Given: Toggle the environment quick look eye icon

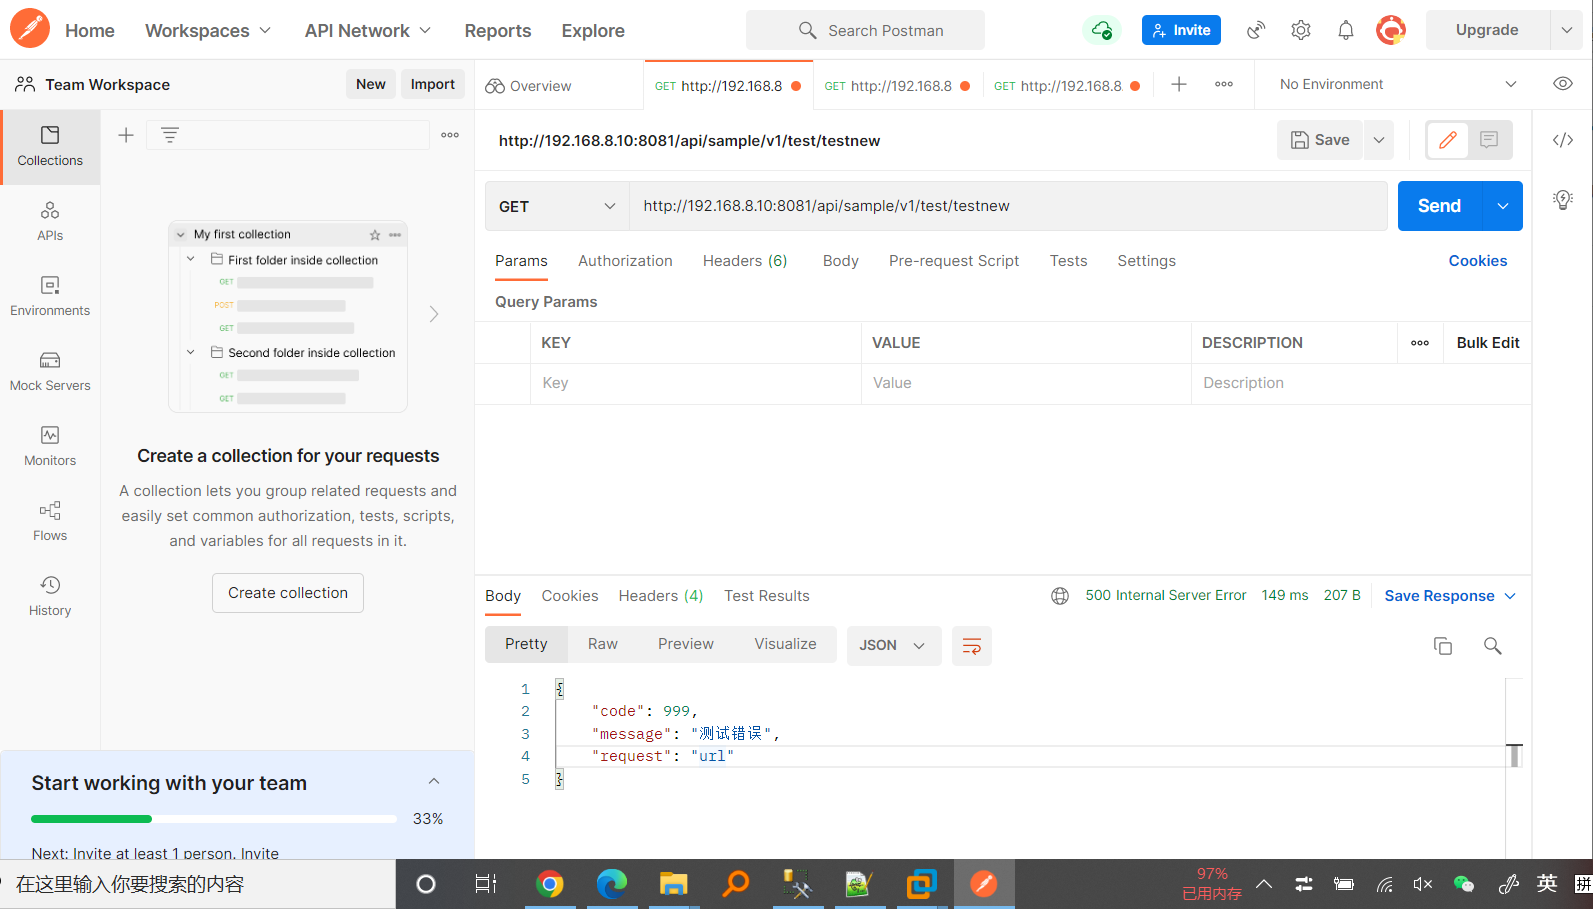Looking at the screenshot, I should [x=1562, y=84].
